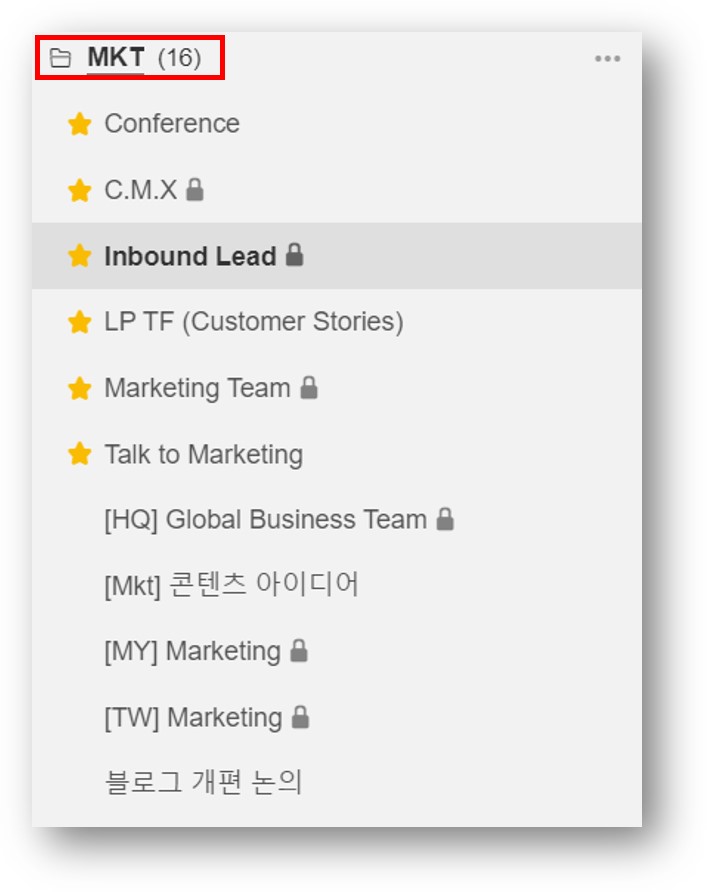Open the Conference channel

172,124
